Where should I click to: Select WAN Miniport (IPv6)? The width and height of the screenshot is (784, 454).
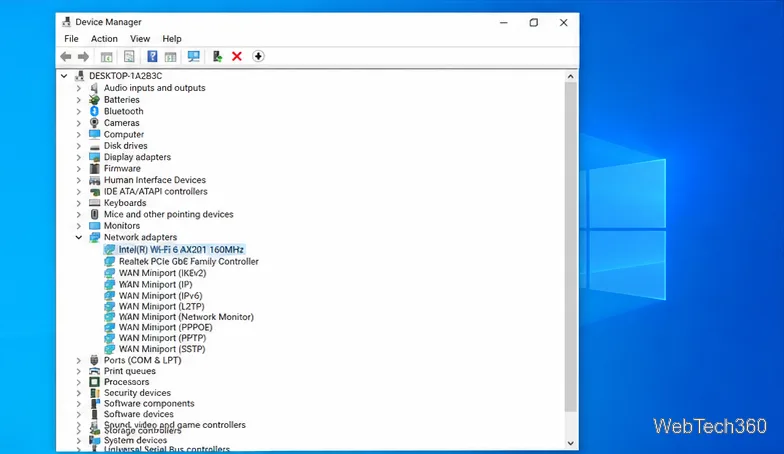(x=160, y=296)
